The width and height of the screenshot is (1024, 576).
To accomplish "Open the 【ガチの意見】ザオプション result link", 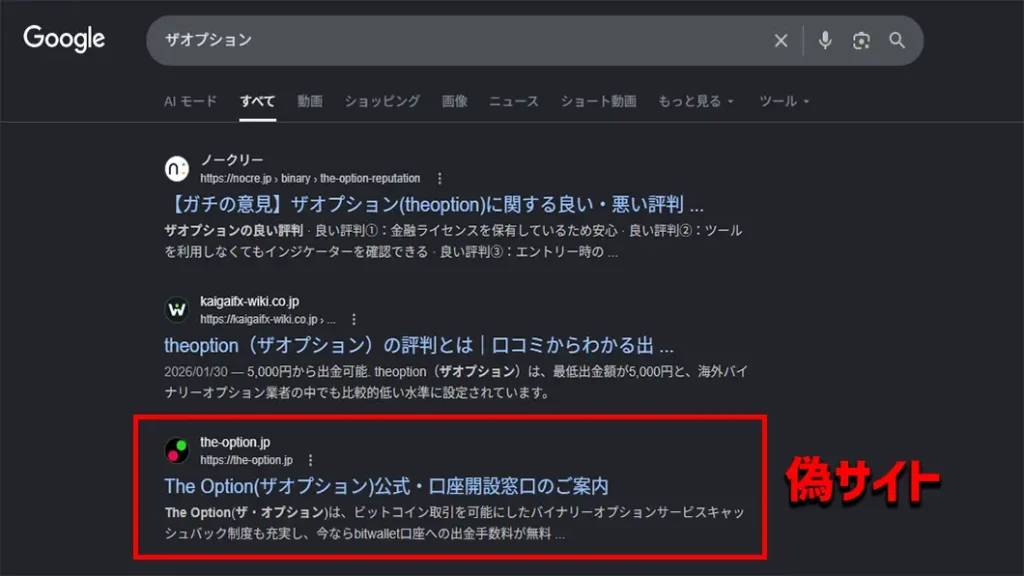I will click(x=434, y=204).
